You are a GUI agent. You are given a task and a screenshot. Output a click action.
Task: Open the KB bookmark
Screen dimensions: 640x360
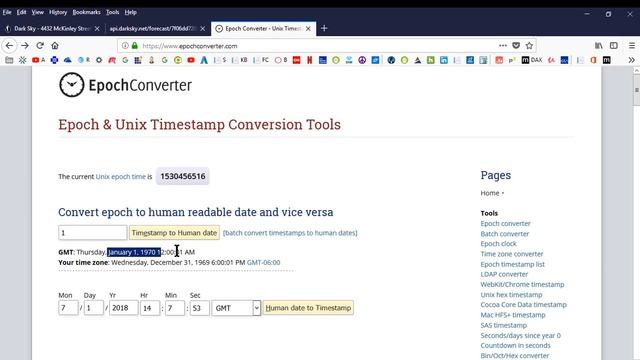point(240,60)
